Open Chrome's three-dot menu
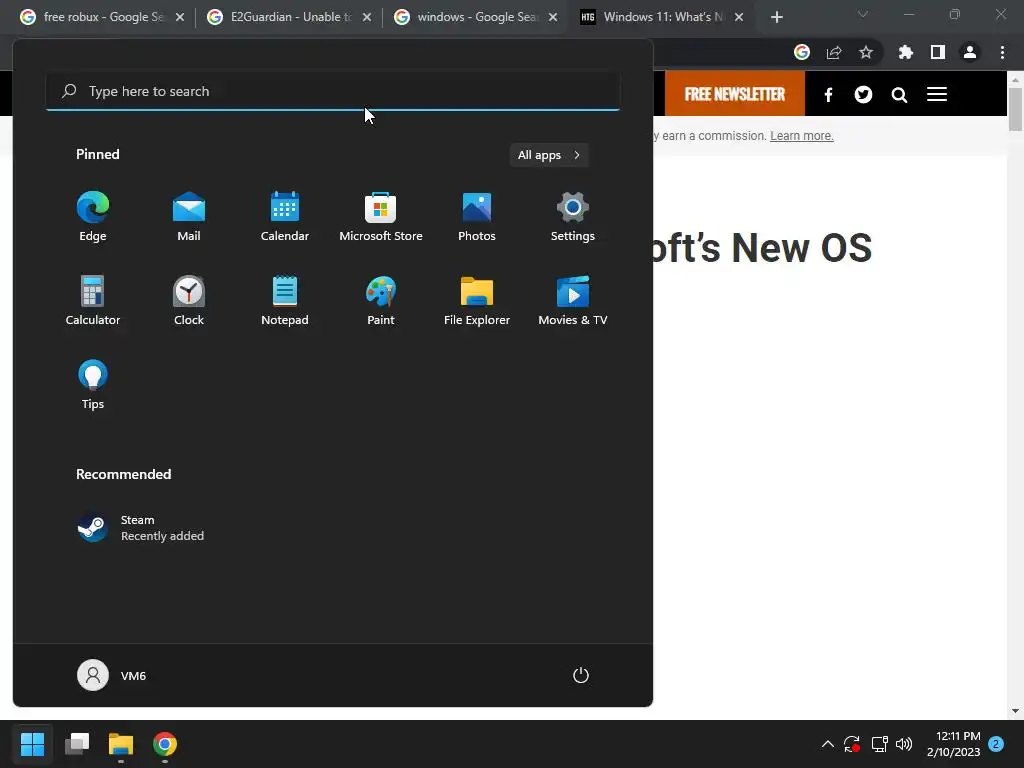This screenshot has width=1024, height=768. 1002,52
